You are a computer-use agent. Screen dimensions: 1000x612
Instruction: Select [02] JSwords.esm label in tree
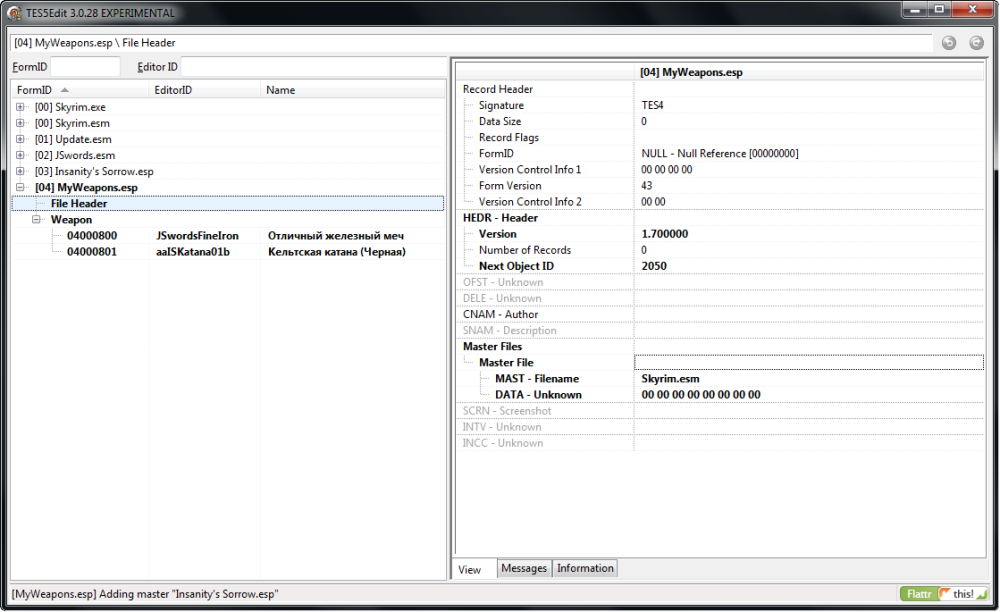(75, 155)
